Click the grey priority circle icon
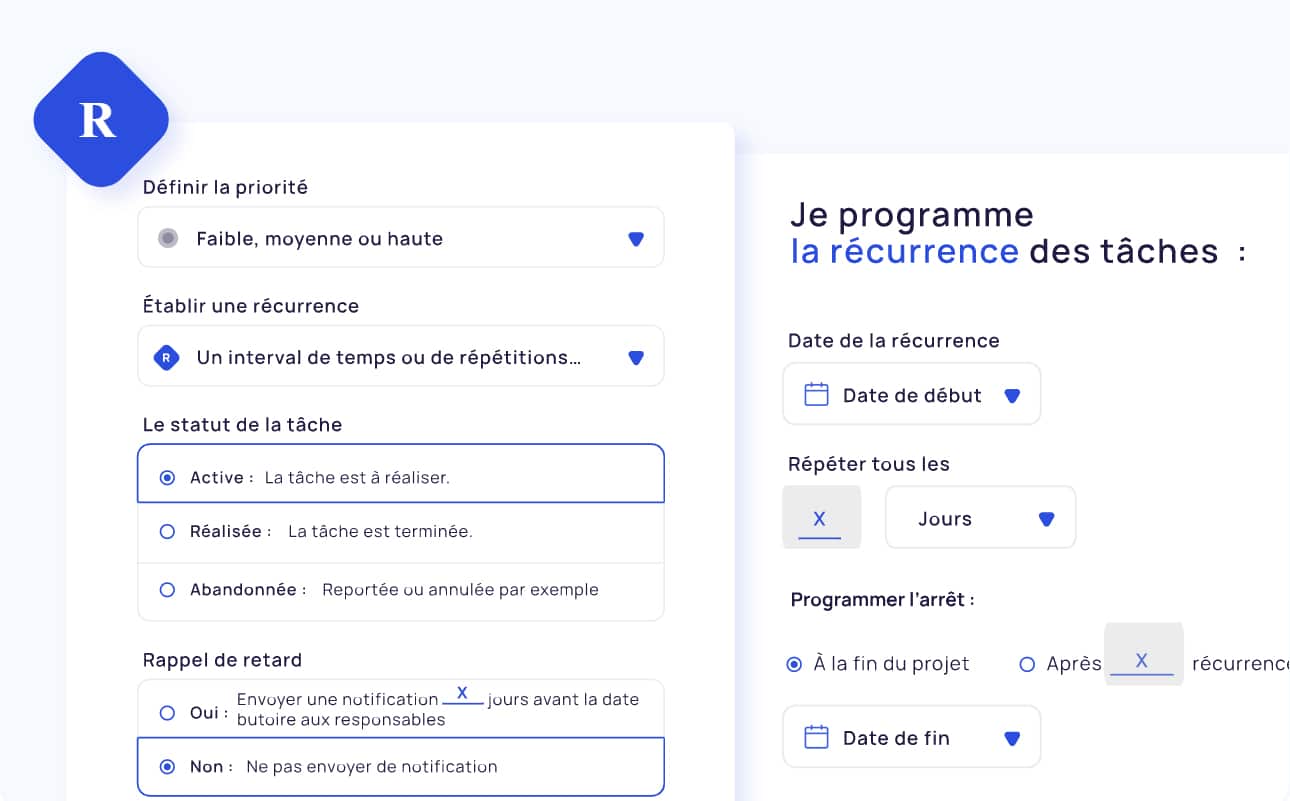 (x=168, y=238)
